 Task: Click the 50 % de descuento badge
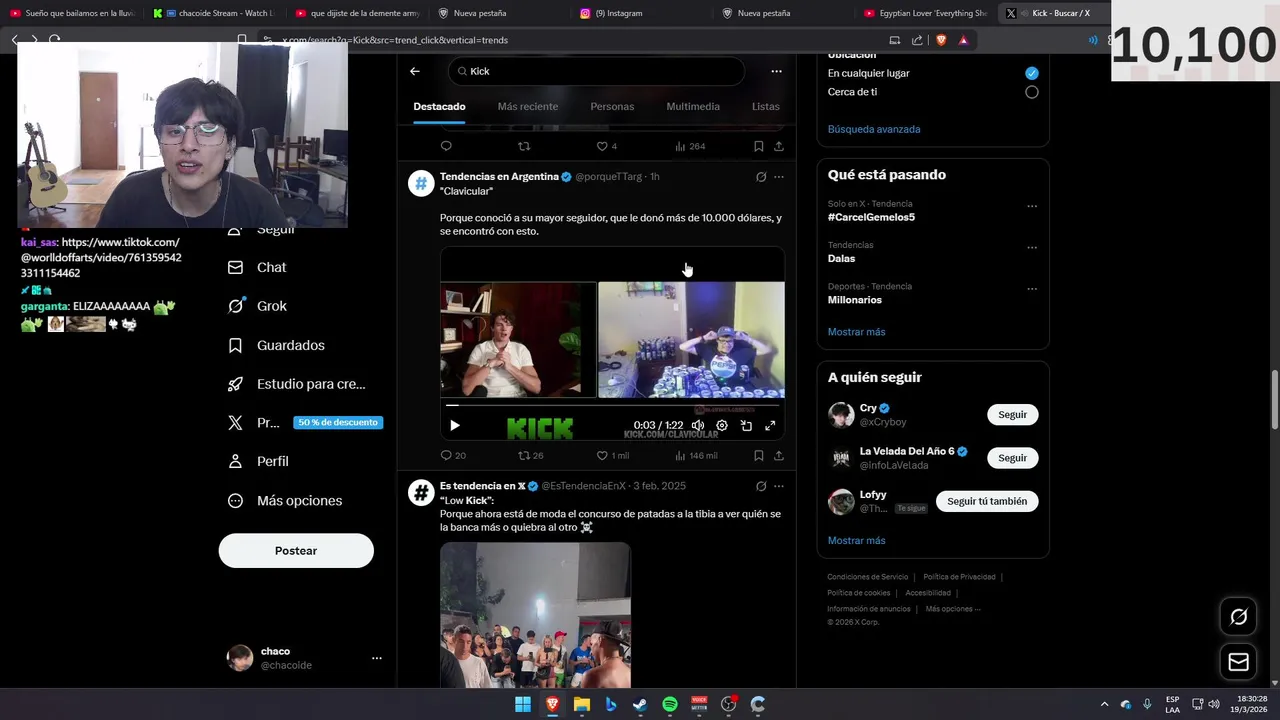click(338, 423)
